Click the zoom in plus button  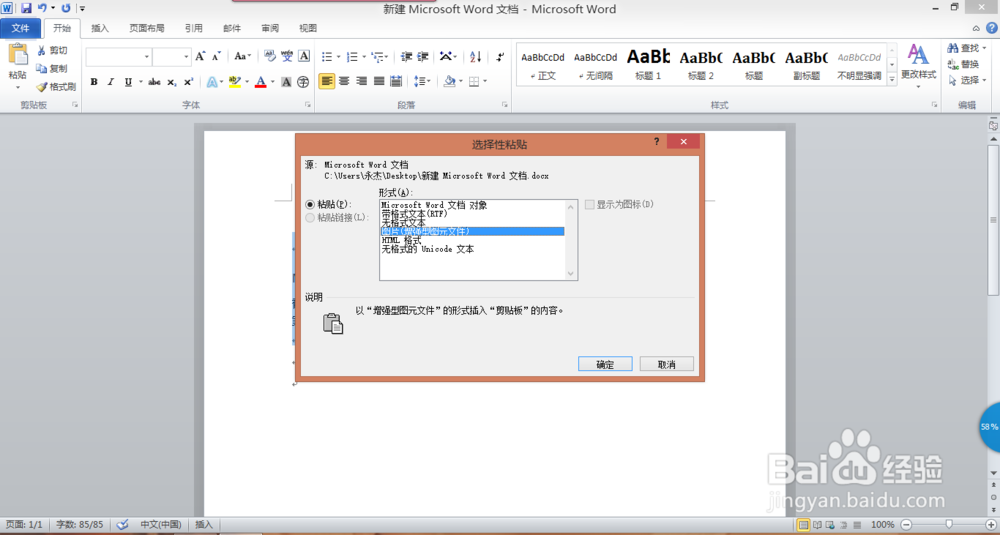coord(990,524)
